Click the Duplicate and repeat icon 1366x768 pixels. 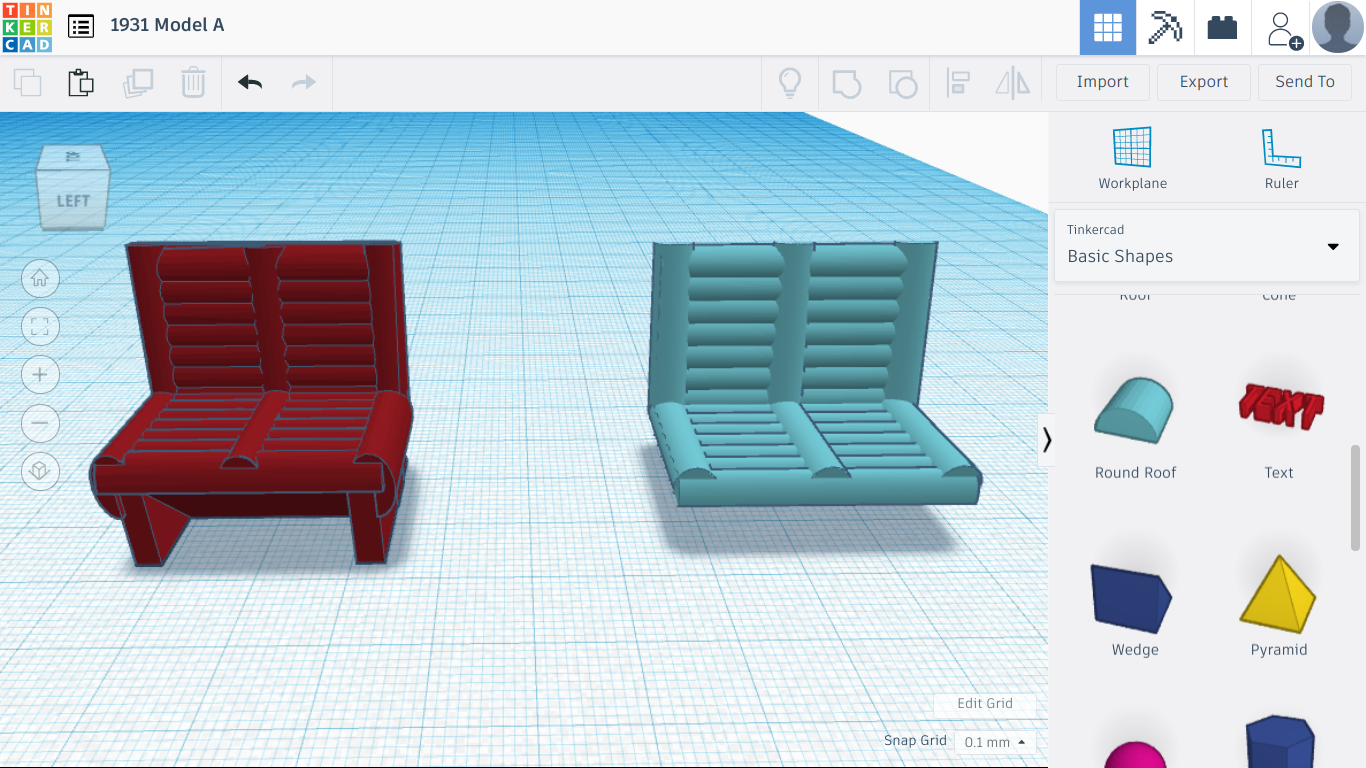[x=137, y=82]
